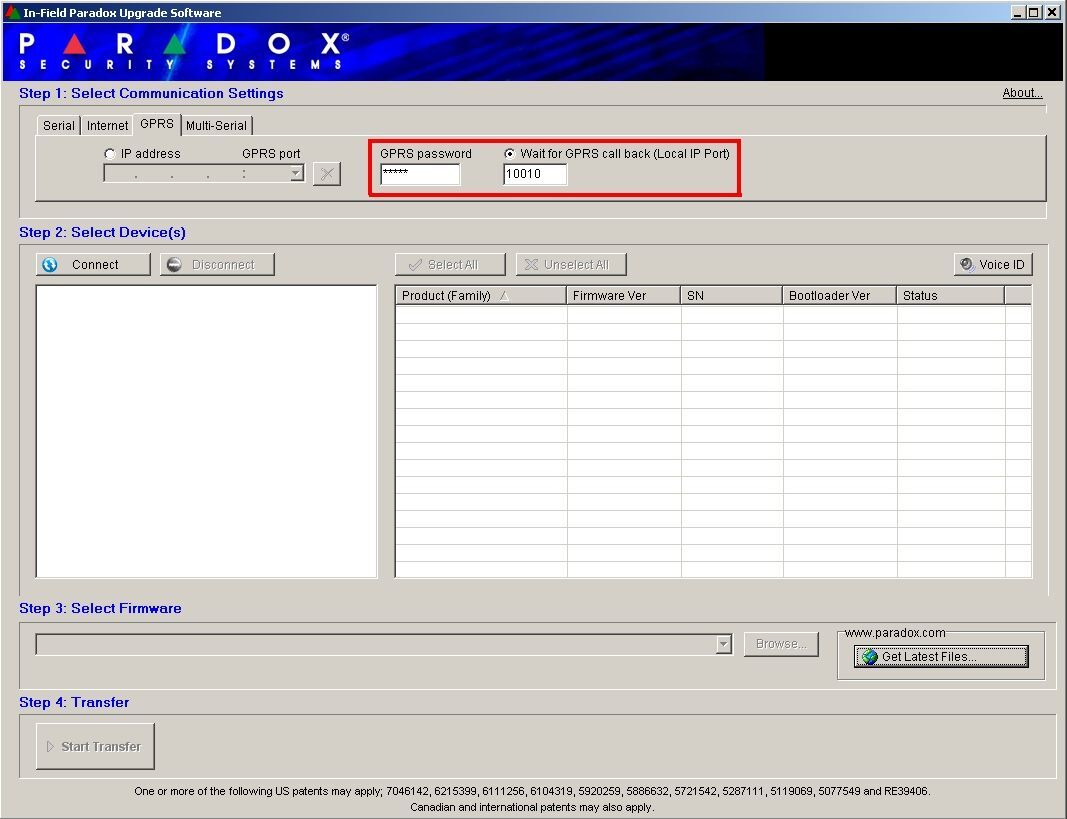
Task: Select the IP address radio button
Action: (x=110, y=154)
